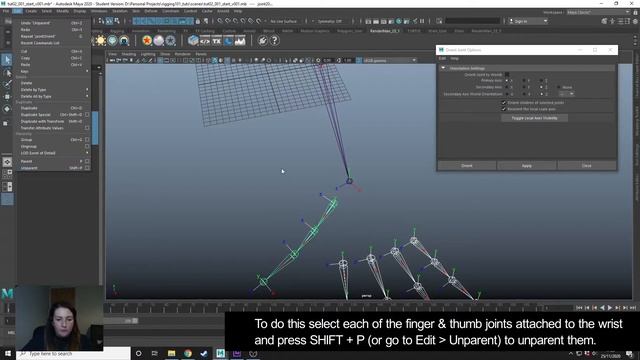Click the histogram shelf icon
640x360 pixels.
[240, 40]
